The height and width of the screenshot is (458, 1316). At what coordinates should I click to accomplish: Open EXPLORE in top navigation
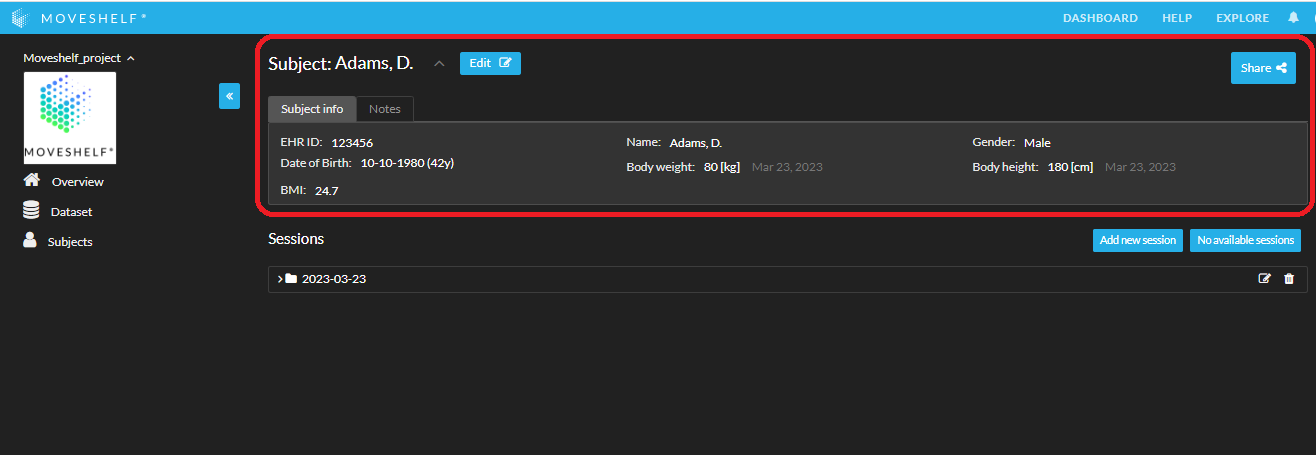pos(1242,18)
